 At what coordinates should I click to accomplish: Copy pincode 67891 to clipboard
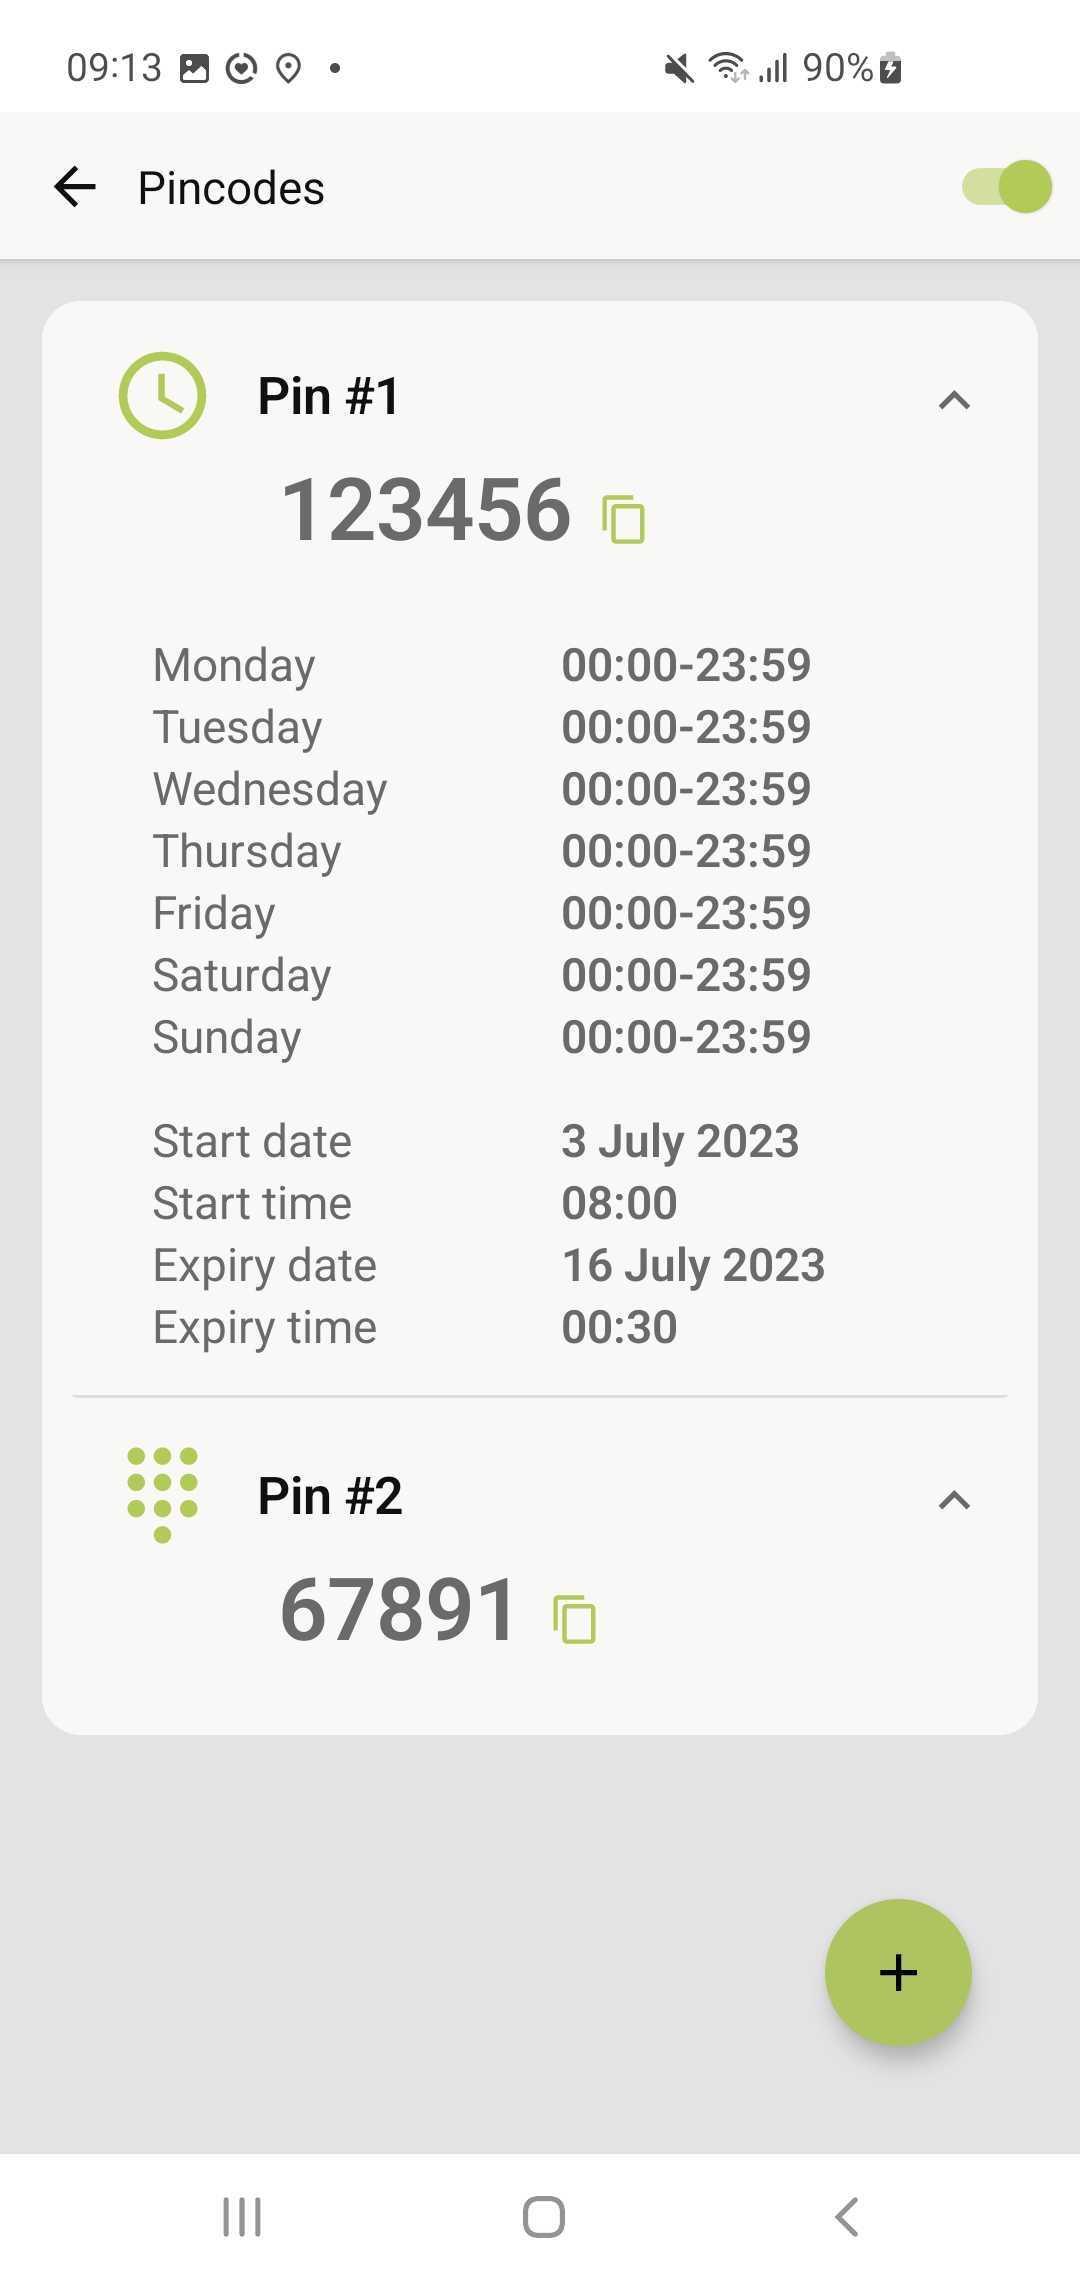pos(575,1619)
